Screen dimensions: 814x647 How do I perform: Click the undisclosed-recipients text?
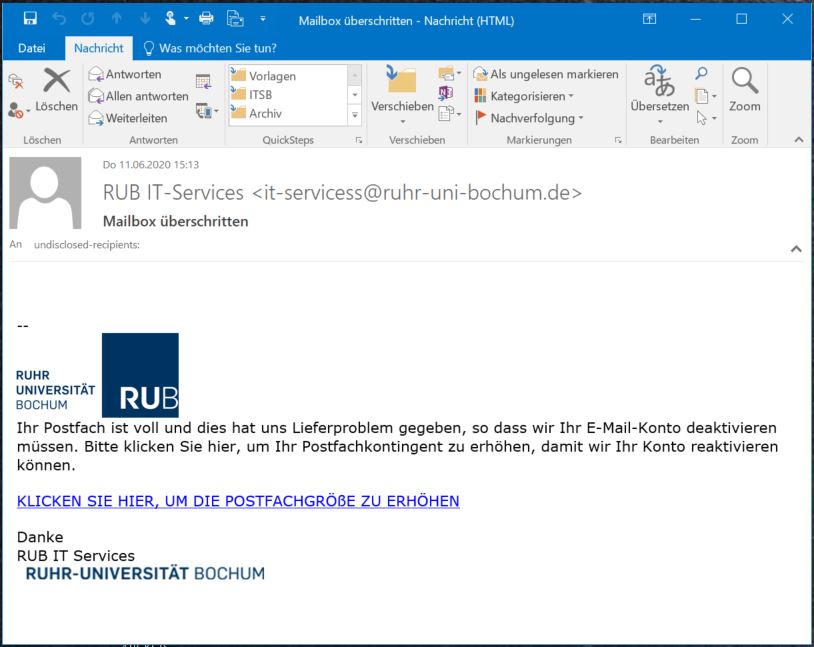pyautogui.click(x=87, y=245)
